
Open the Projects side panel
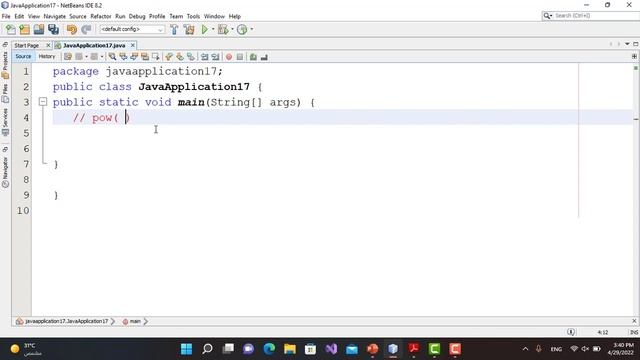click(5, 64)
